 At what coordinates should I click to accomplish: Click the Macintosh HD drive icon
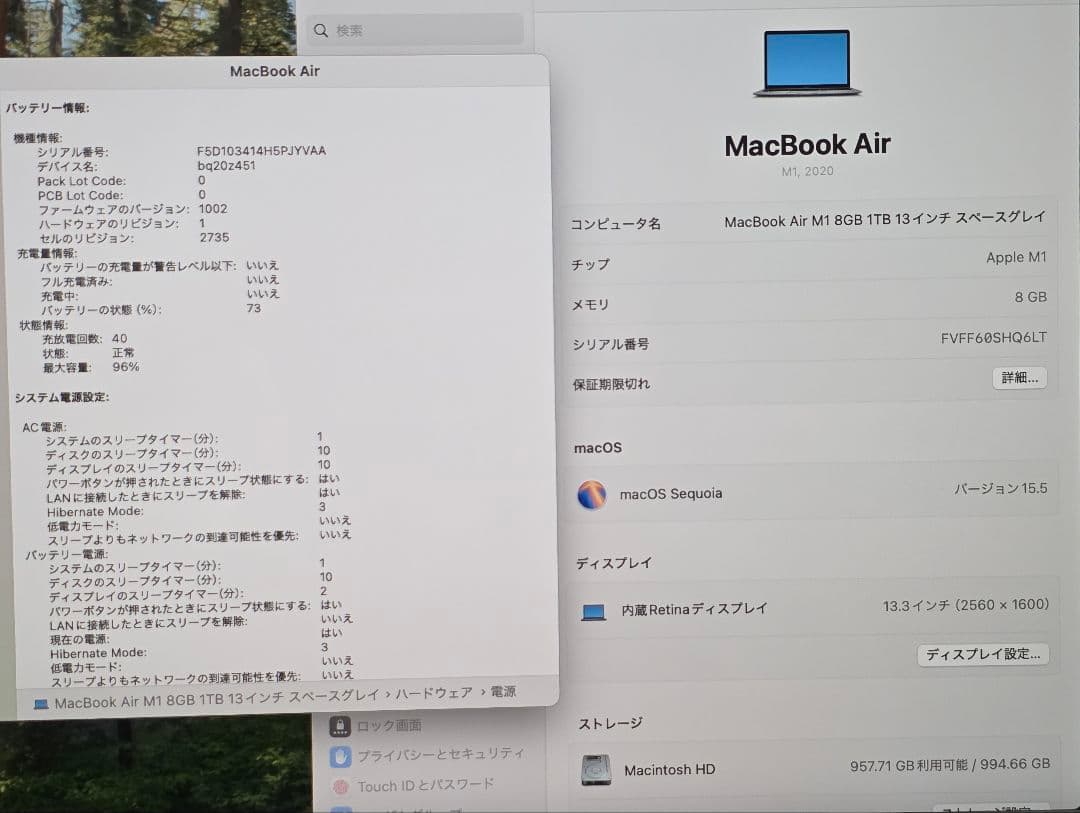click(595, 770)
